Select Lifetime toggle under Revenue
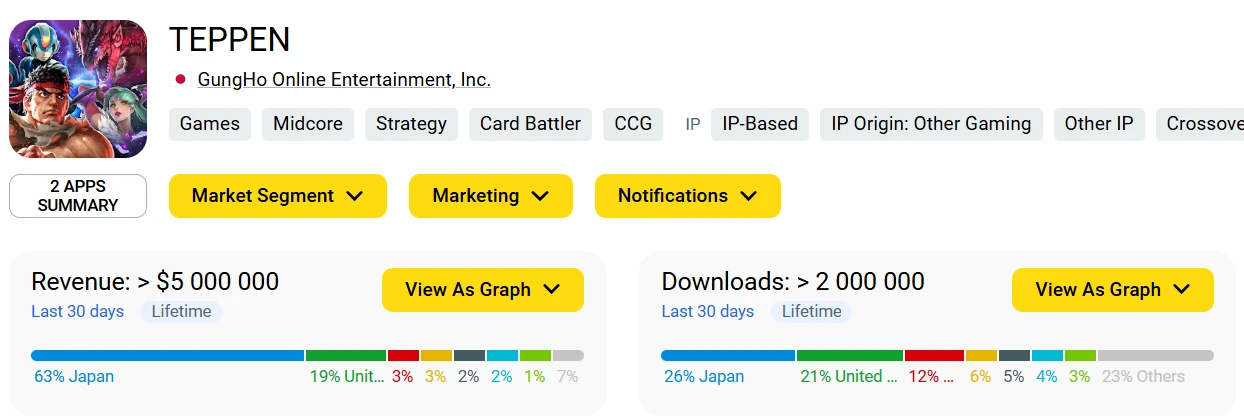 pyautogui.click(x=181, y=312)
